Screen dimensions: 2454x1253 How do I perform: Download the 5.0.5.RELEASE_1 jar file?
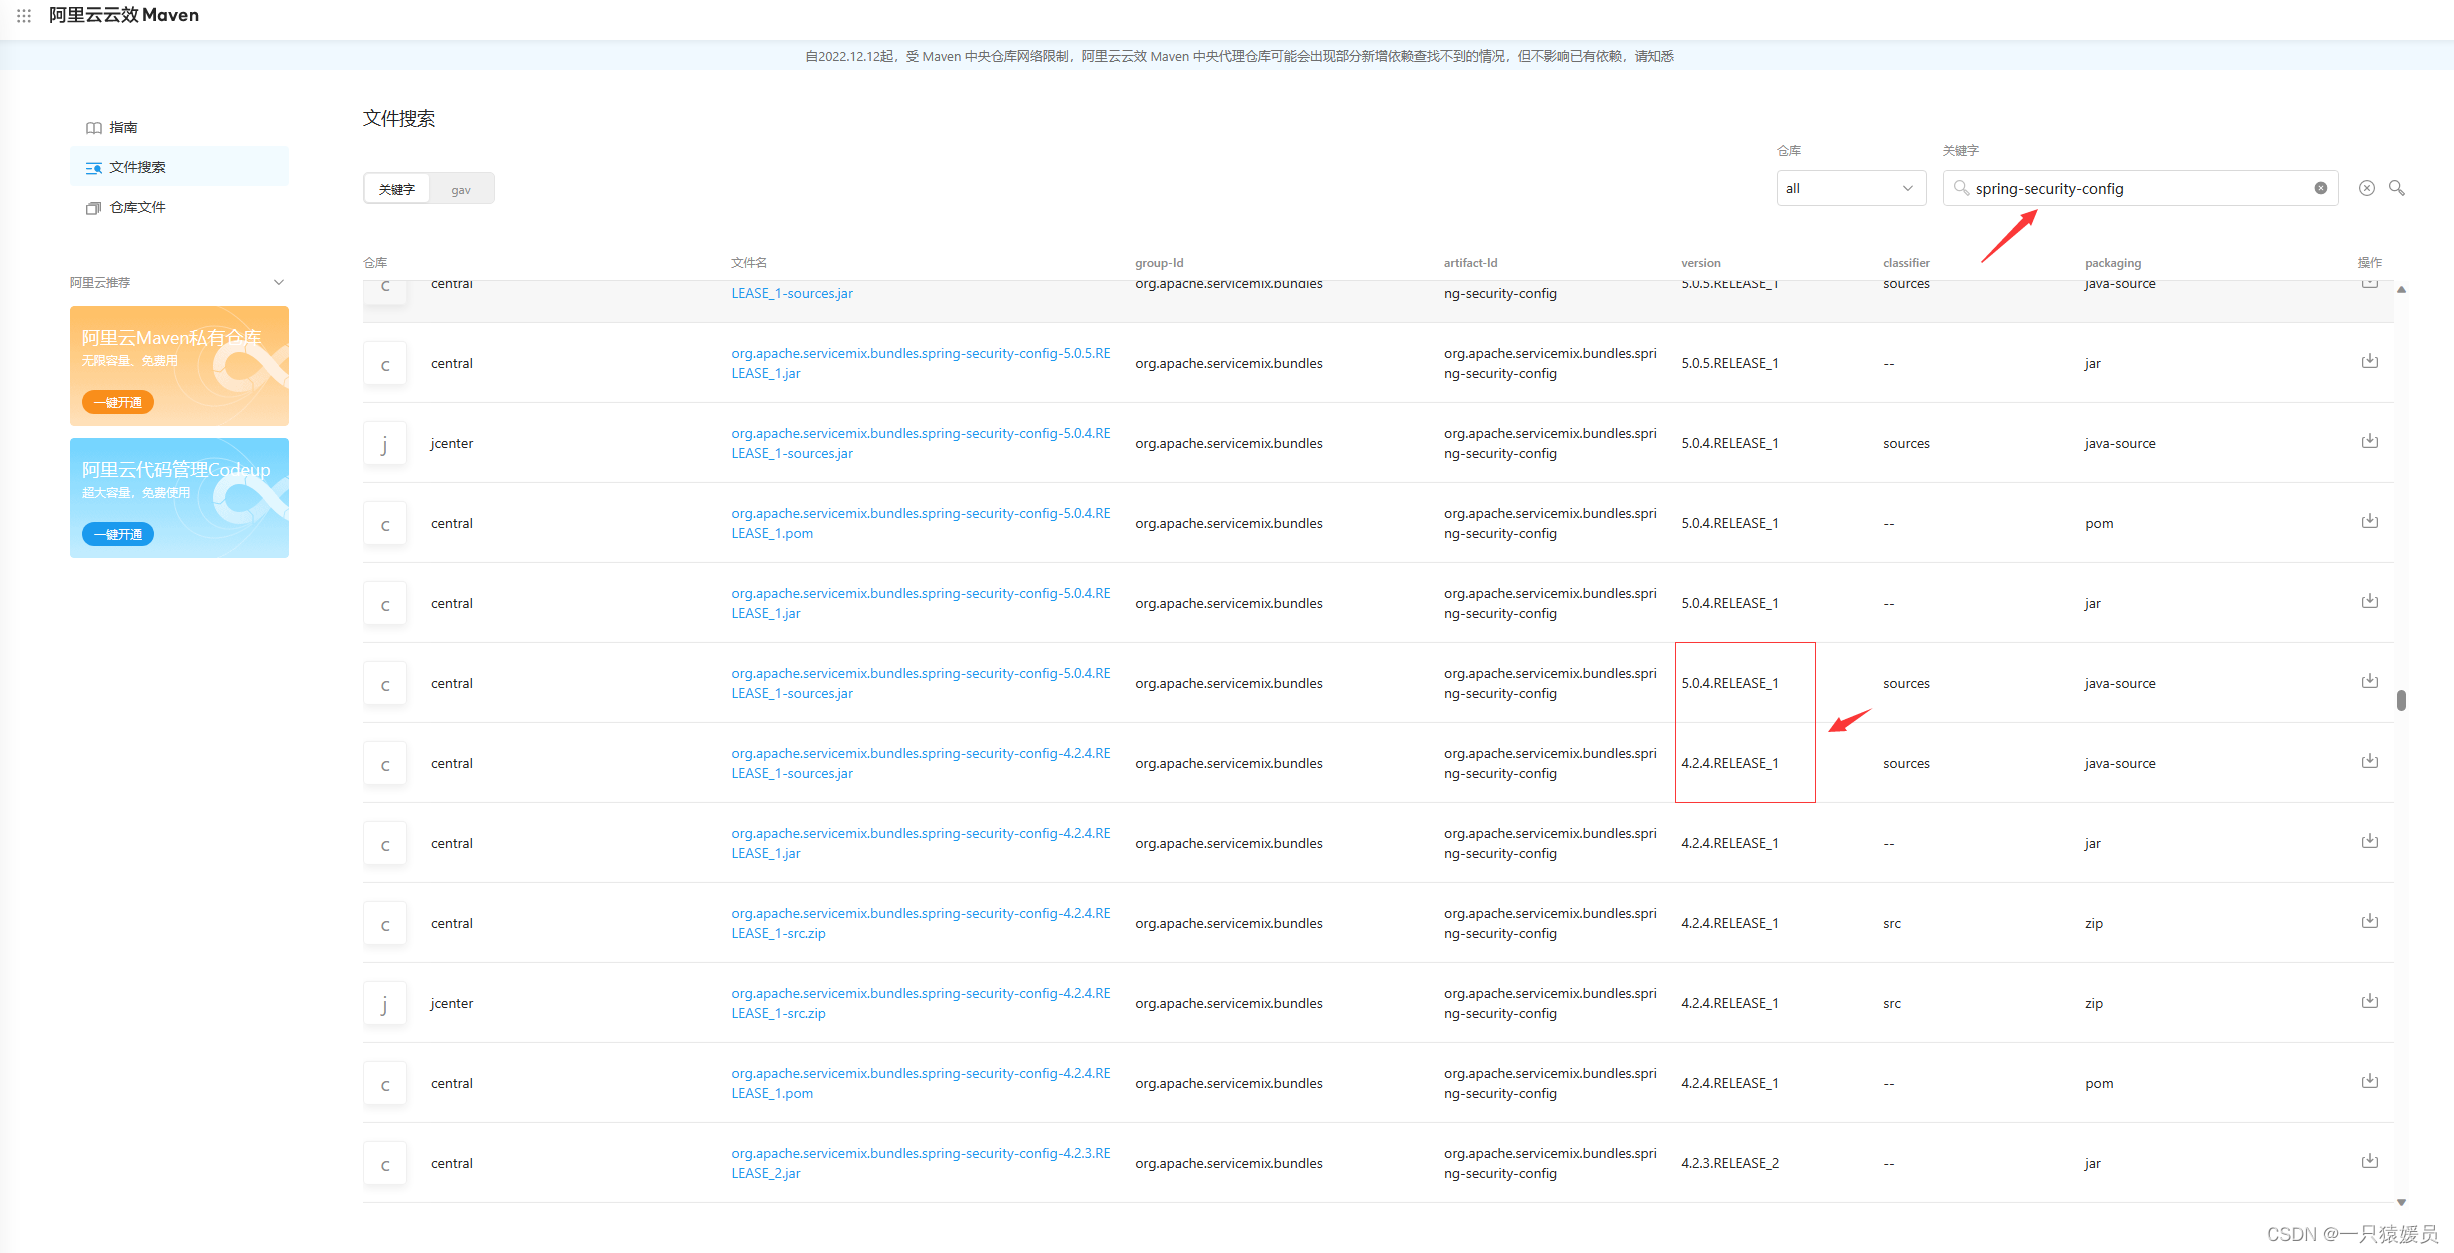click(x=2369, y=361)
